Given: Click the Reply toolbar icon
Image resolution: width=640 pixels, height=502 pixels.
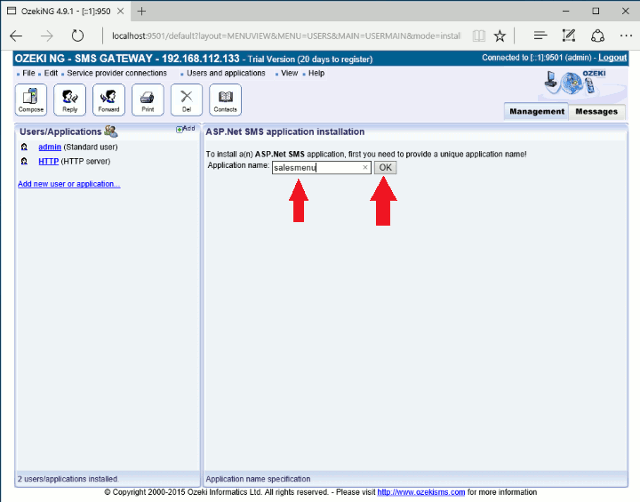Looking at the screenshot, I should pos(69,99).
